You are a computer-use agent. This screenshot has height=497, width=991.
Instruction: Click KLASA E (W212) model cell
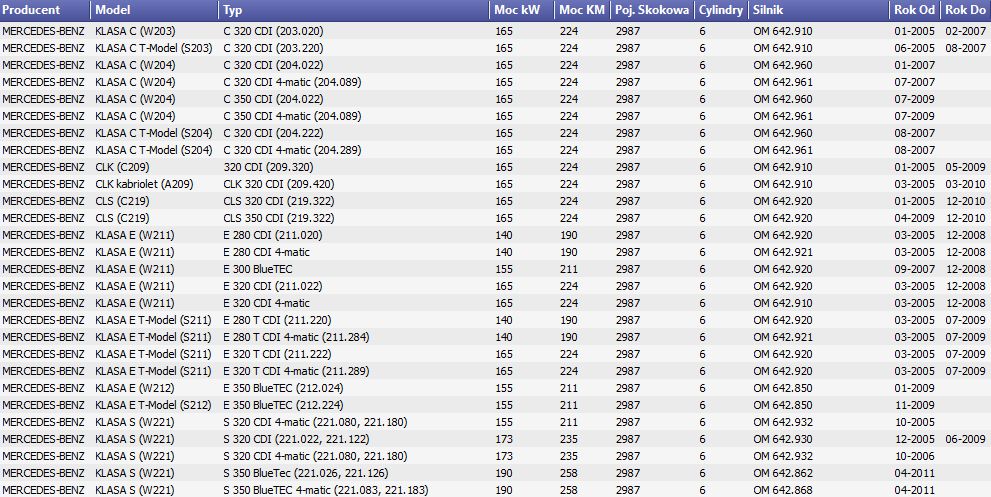point(135,388)
